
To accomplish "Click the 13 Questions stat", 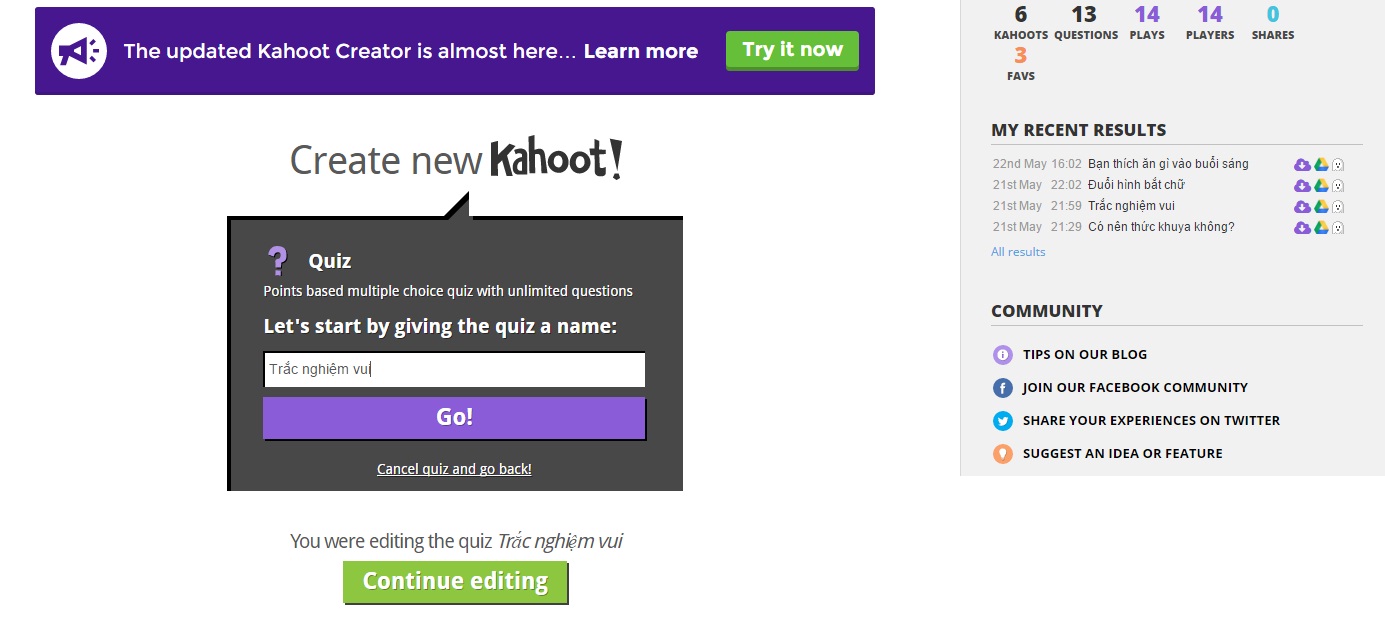I will pyautogui.click(x=1086, y=23).
